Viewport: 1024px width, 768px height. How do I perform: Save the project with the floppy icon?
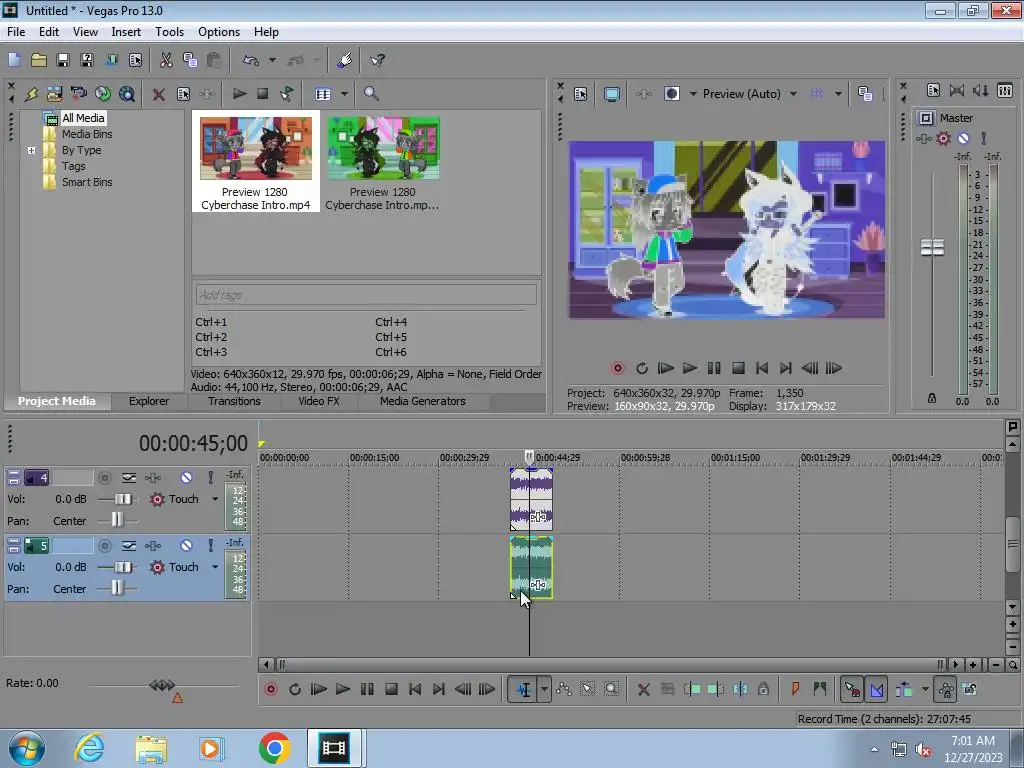63,60
